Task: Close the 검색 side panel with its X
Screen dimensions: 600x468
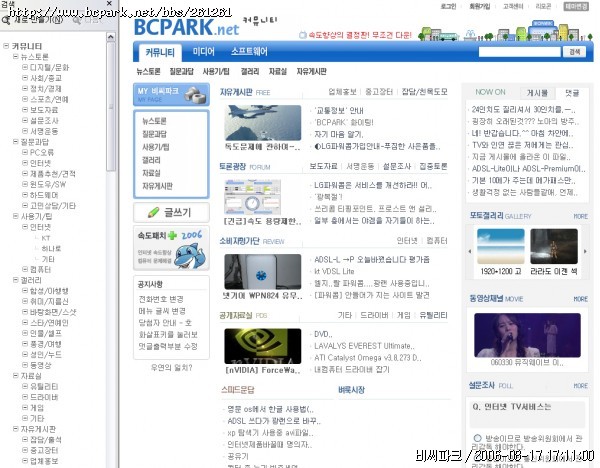Action: click(x=109, y=3)
